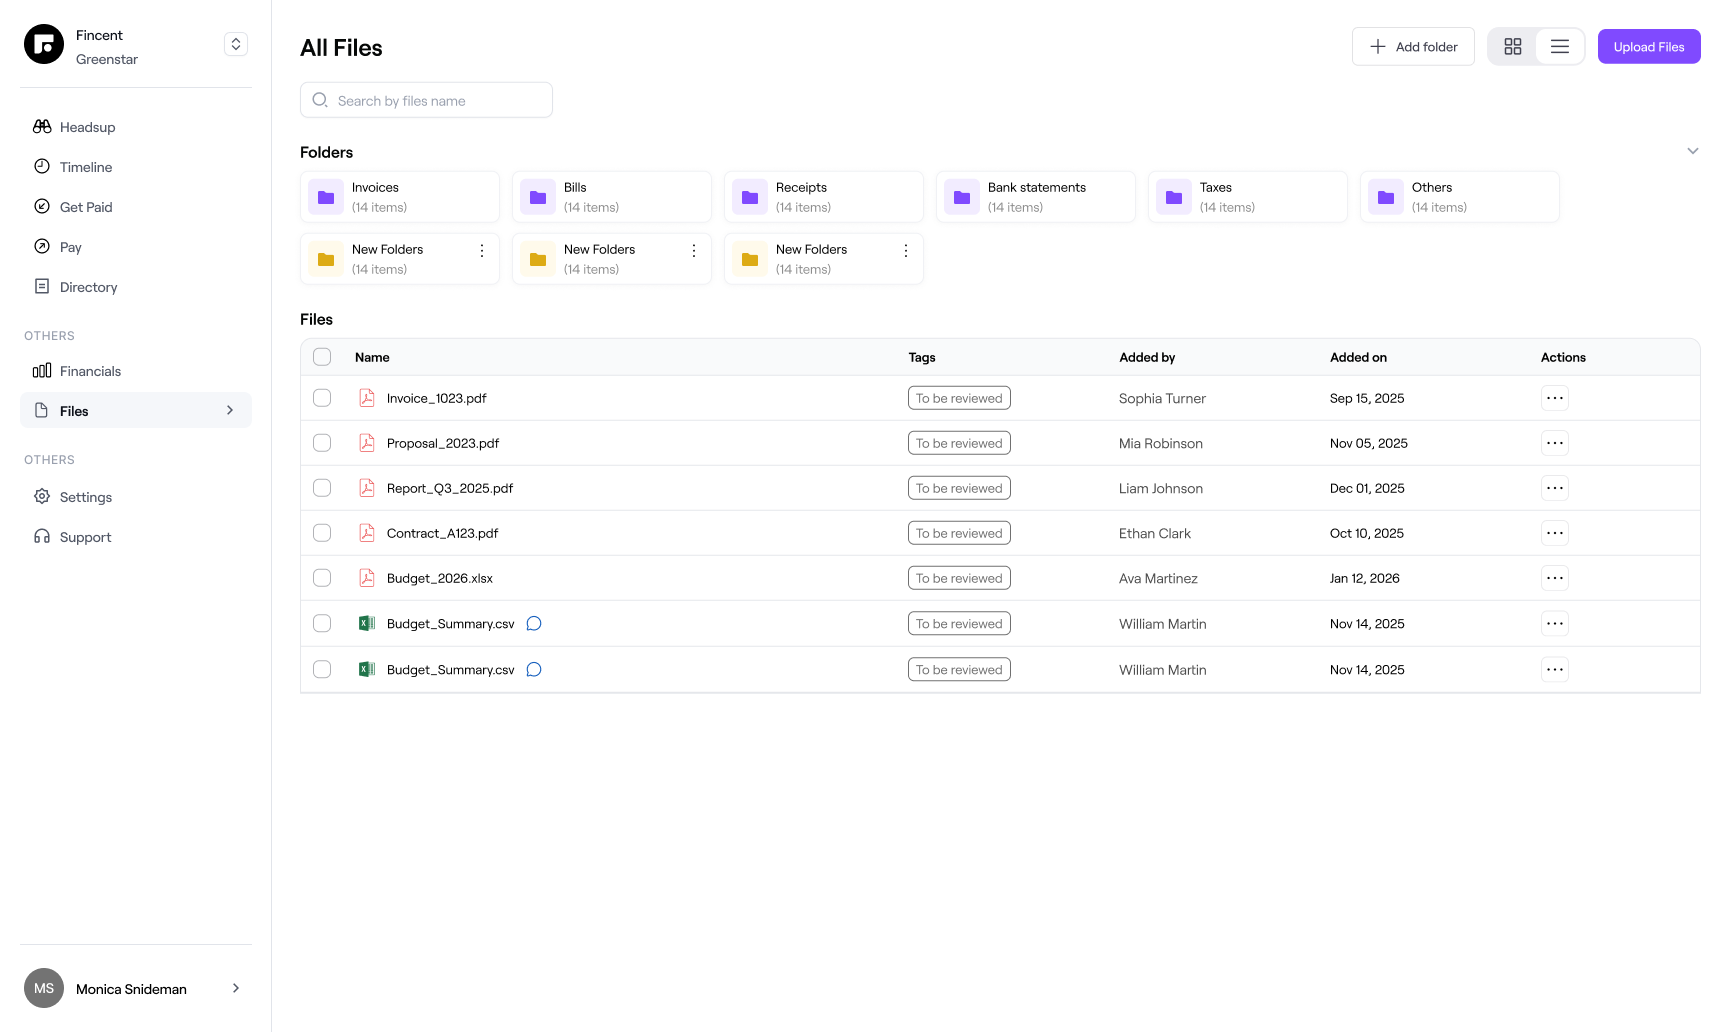Switch to grid view layout

coord(1513,47)
